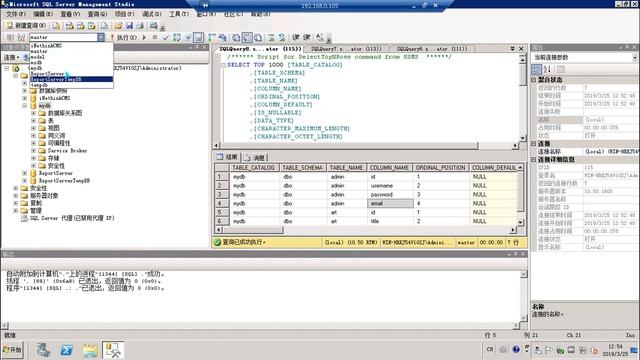Click the New Query (新建查询) button
640x360 pixels.
pyautogui.click(x=26, y=25)
